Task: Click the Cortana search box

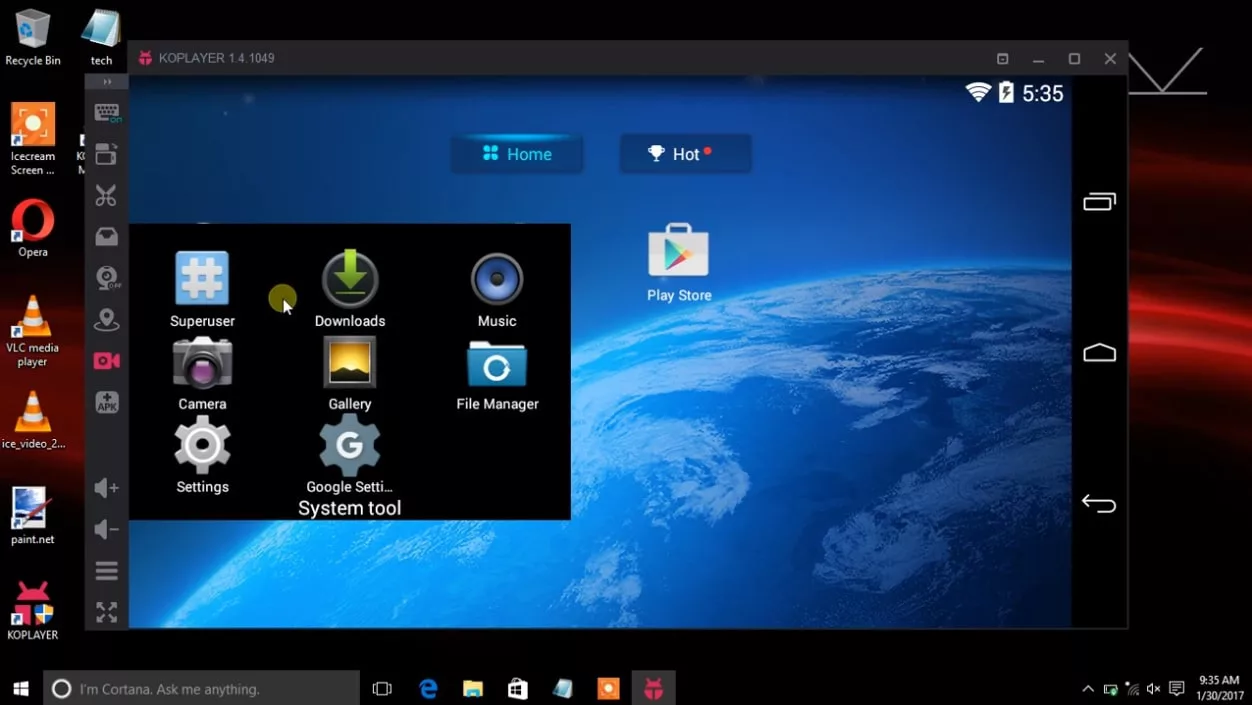Action: (x=201, y=688)
